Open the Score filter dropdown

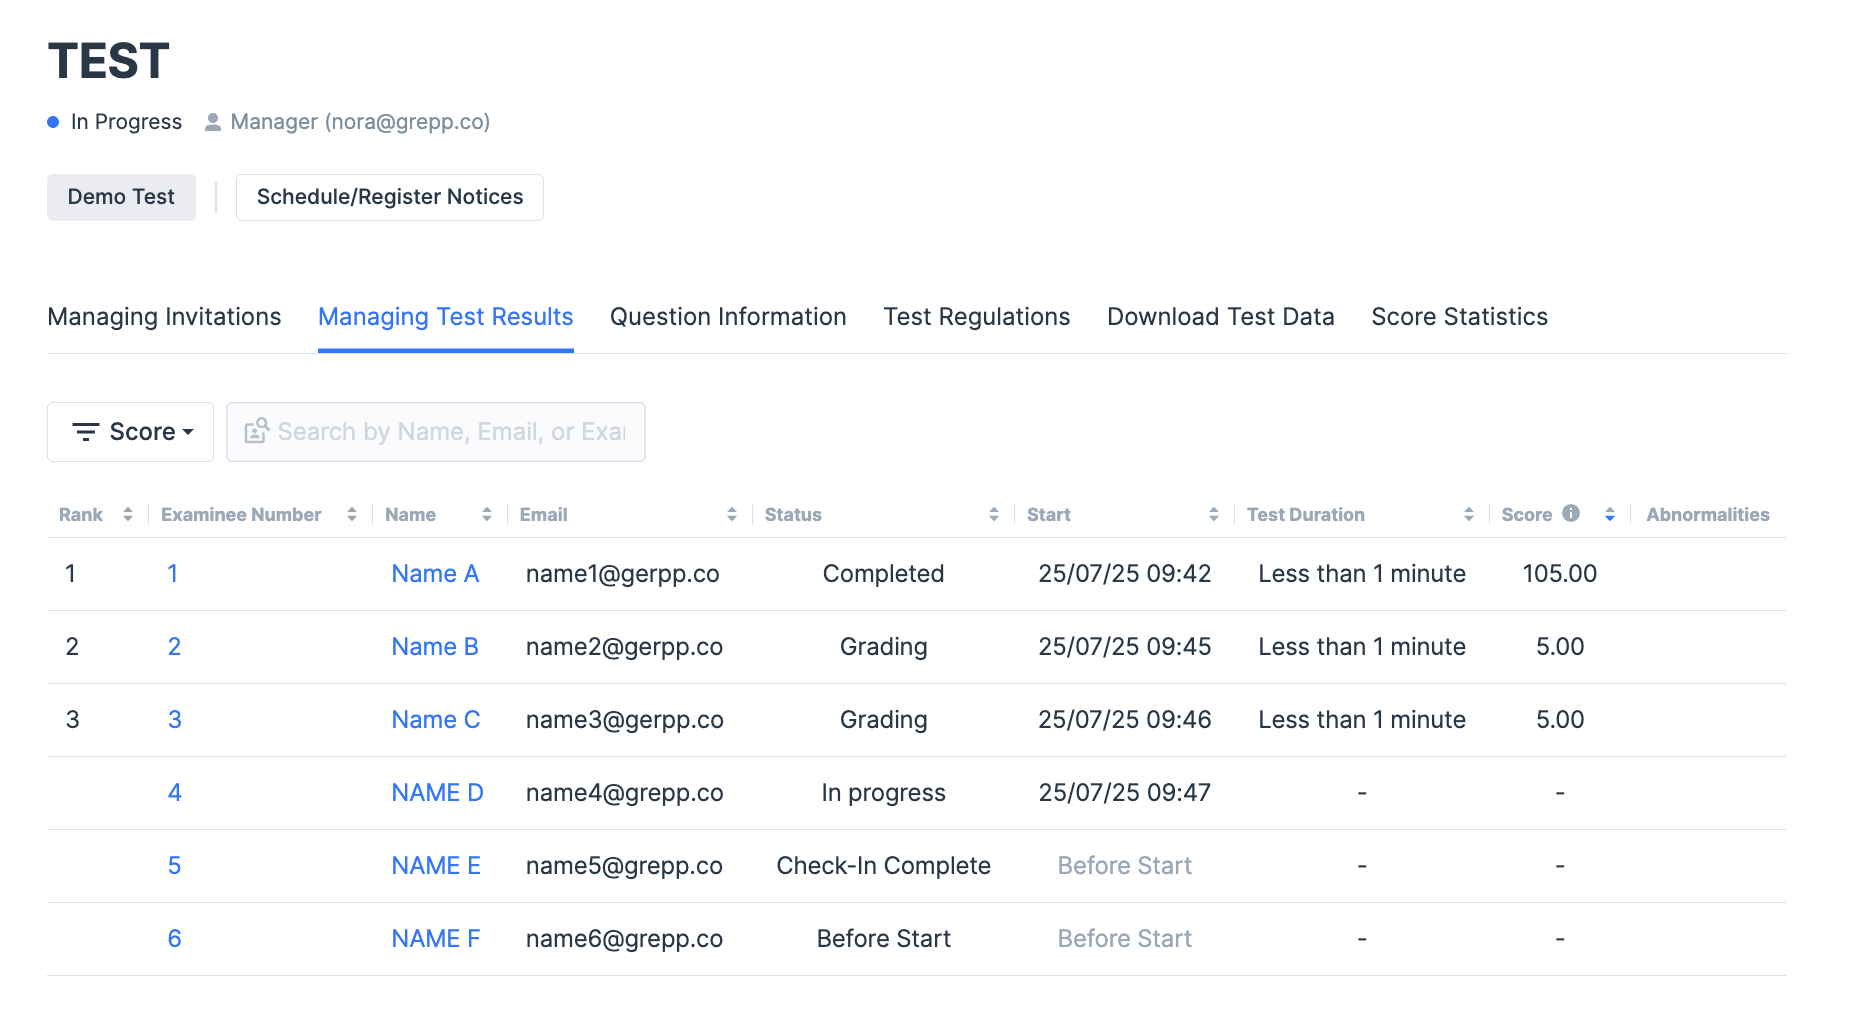(x=131, y=432)
